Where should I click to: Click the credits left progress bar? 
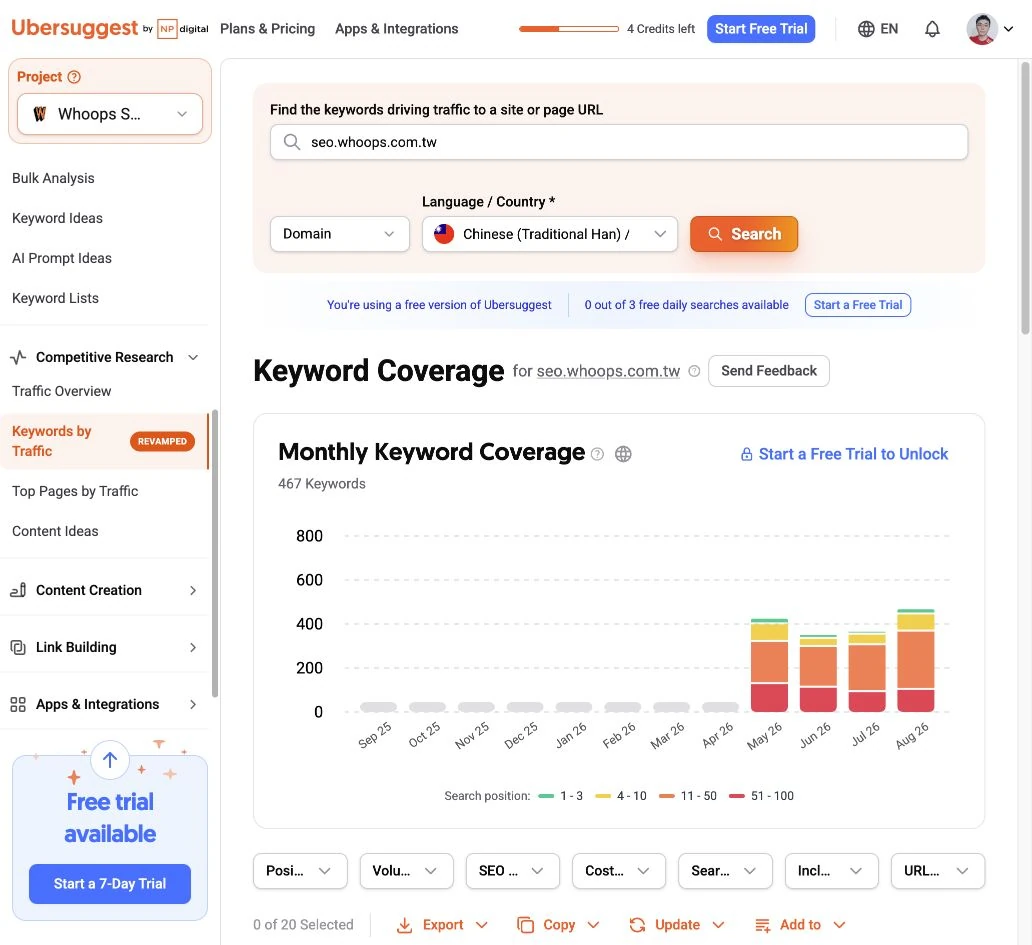(x=569, y=29)
